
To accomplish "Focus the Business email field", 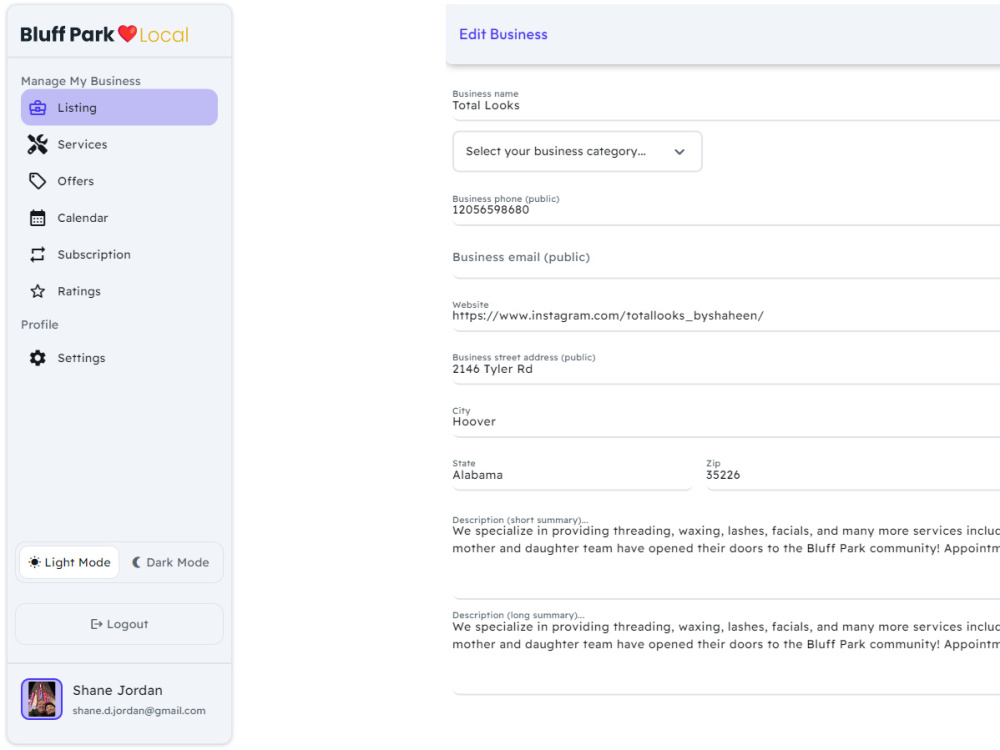I will pos(726,262).
